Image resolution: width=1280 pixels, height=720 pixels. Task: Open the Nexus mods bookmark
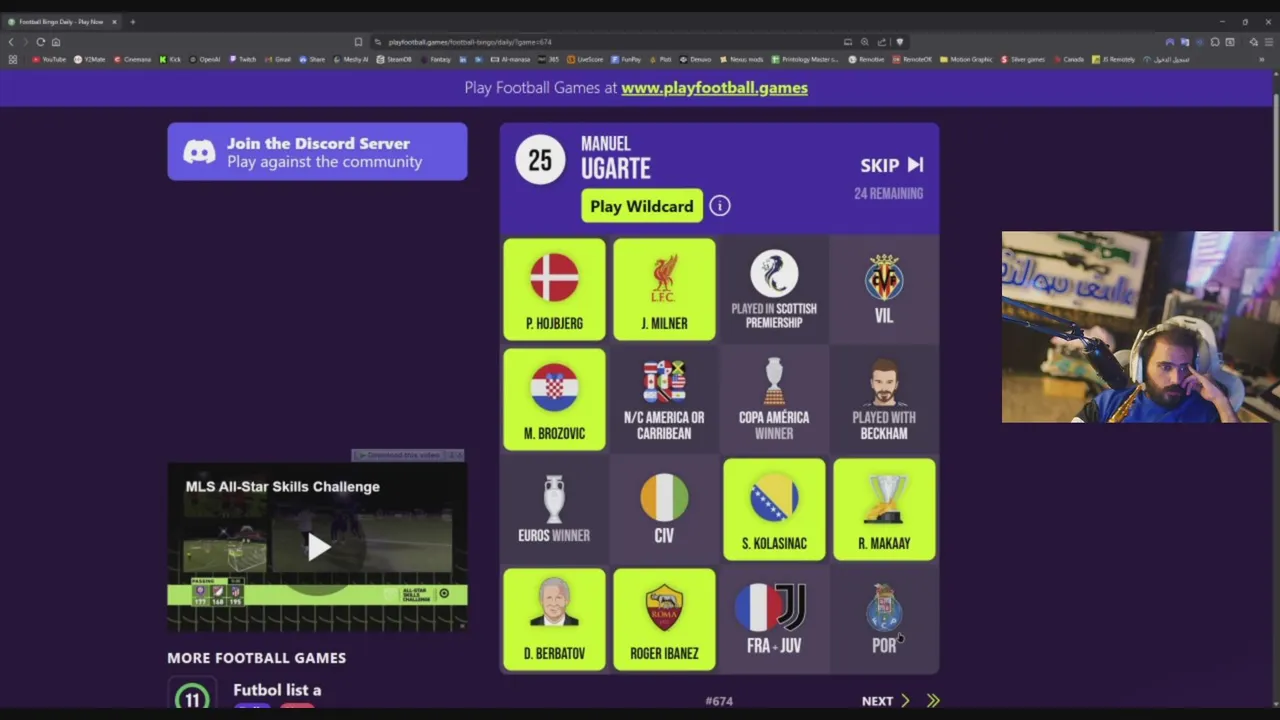click(x=743, y=59)
